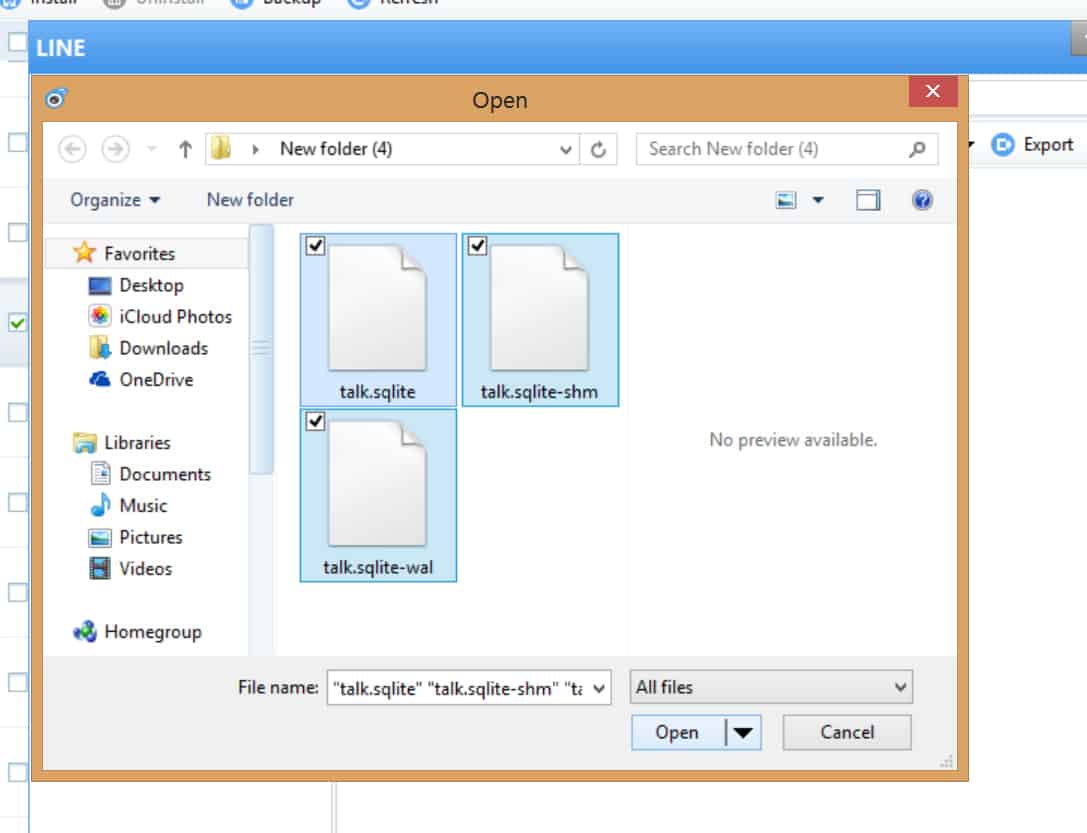Click the dialog resize grip corner
The height and width of the screenshot is (833, 1087).
[946, 761]
